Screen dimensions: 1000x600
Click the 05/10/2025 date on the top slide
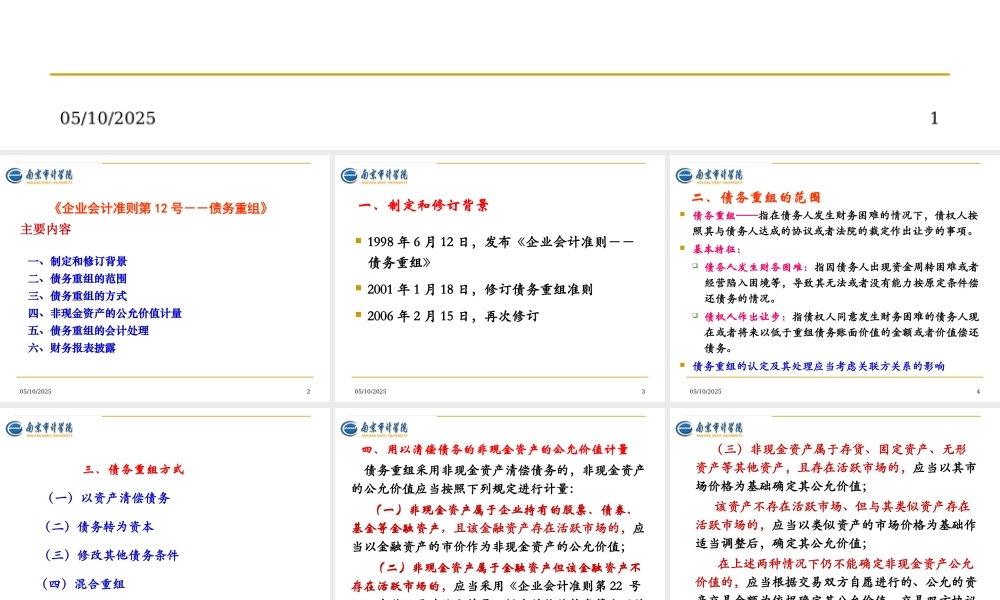coord(108,118)
